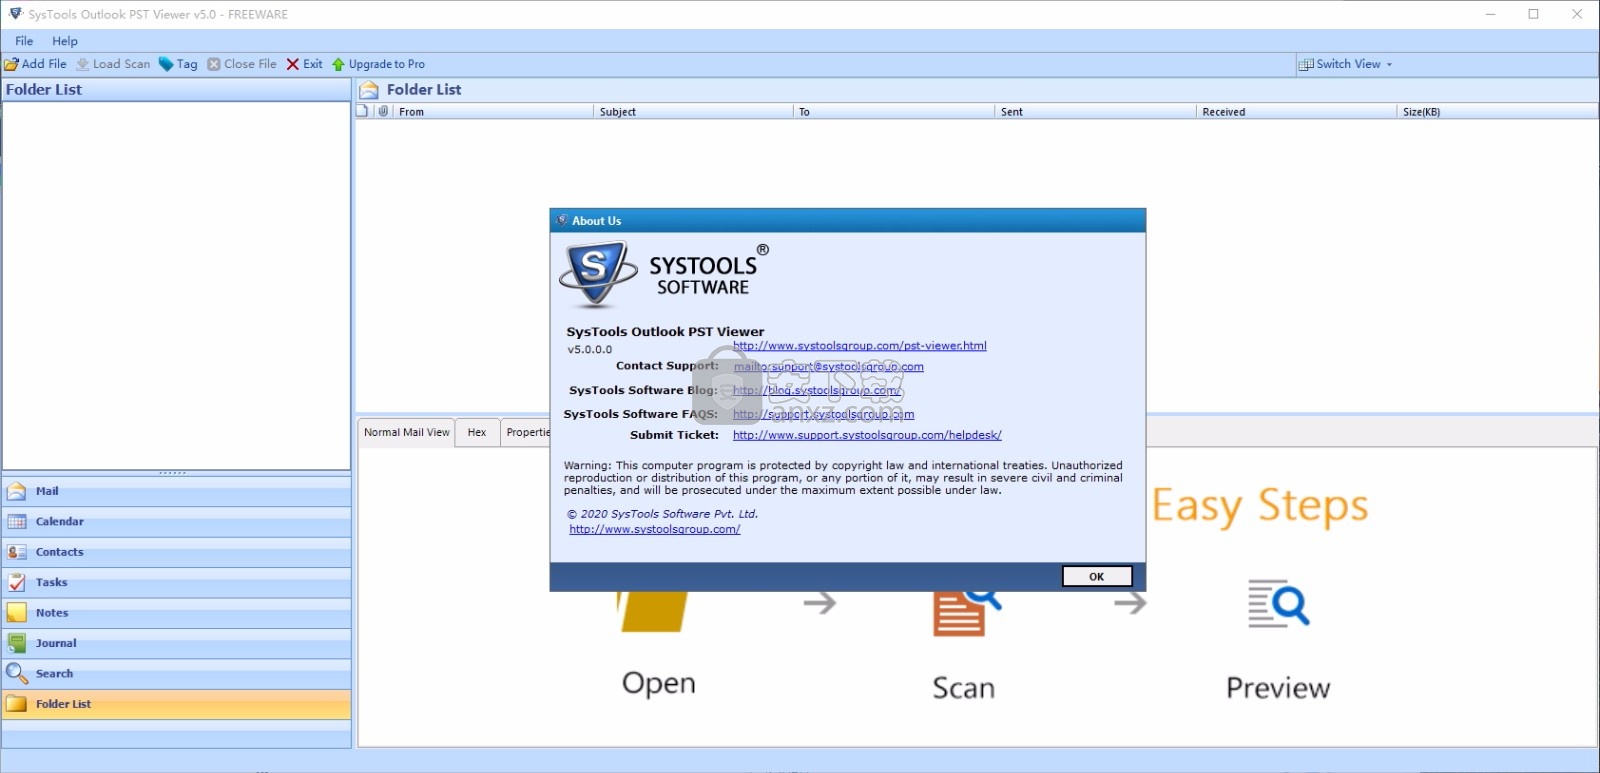1600x773 pixels.
Task: Click the attachment column header icon
Action: point(383,111)
